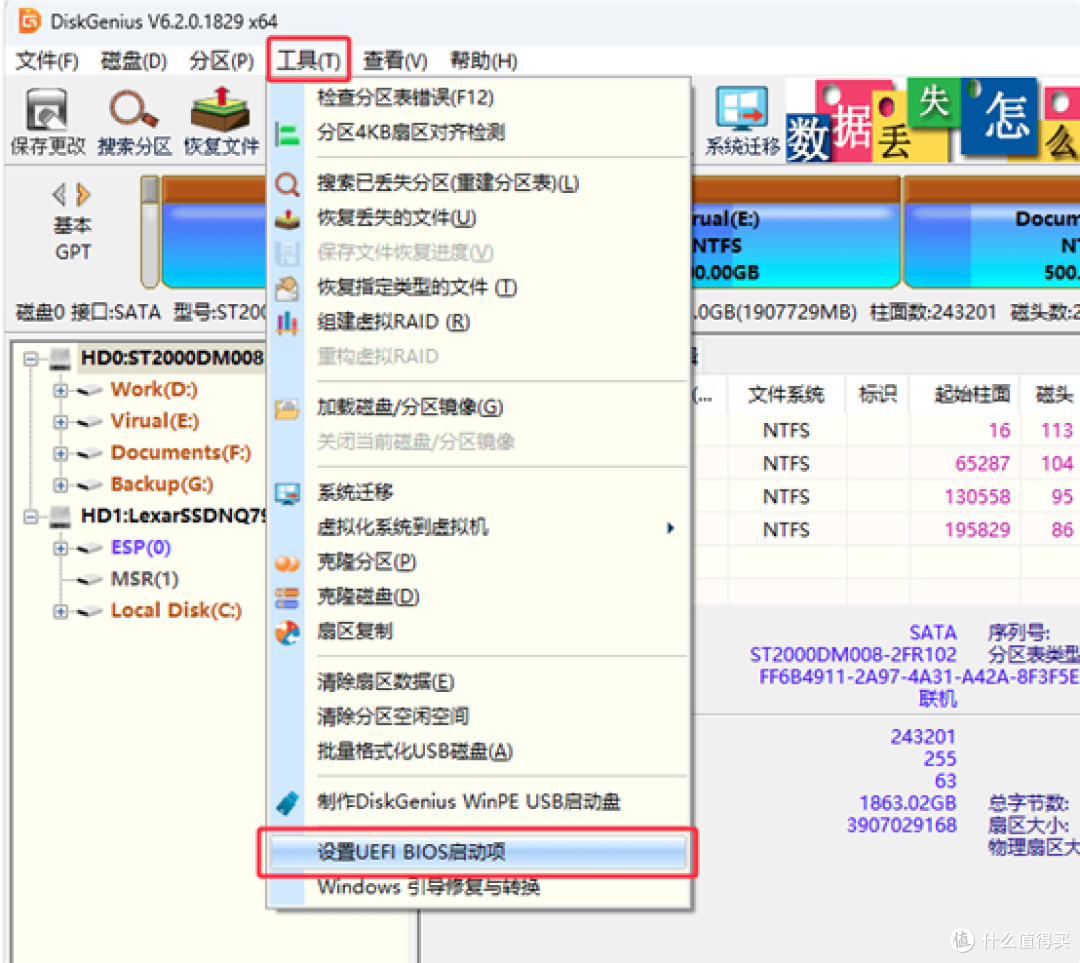This screenshot has width=1080, height=963.
Task: Open the 查看(V) menu
Action: (x=395, y=61)
